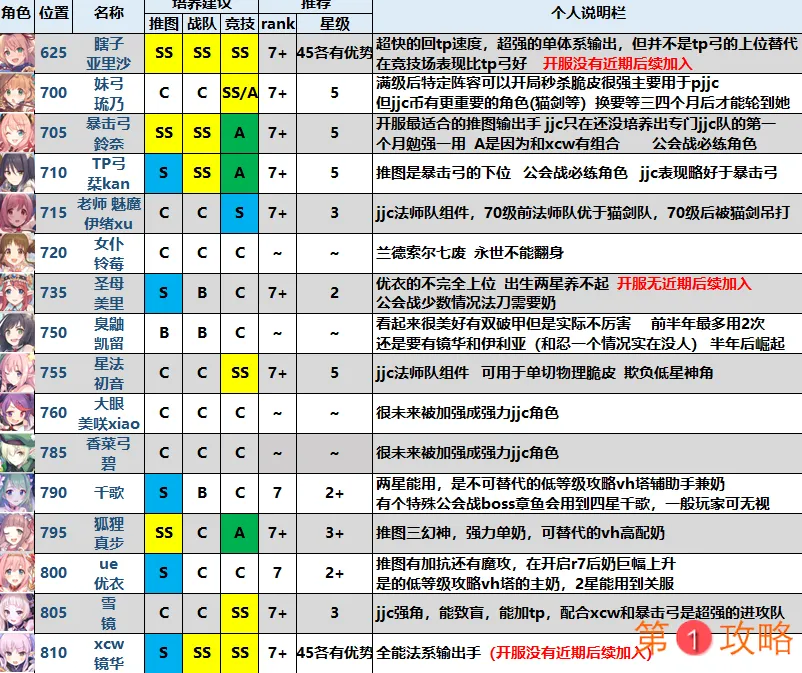The height and width of the screenshot is (673, 802).
Task: Click the 推图 sub-header
Action: tap(164, 24)
